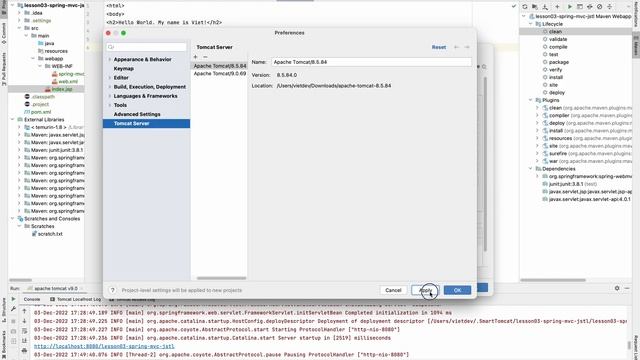Edit the Tomcat Name input field
Image resolution: width=640 pixels, height=360 pixels.
click(371, 62)
